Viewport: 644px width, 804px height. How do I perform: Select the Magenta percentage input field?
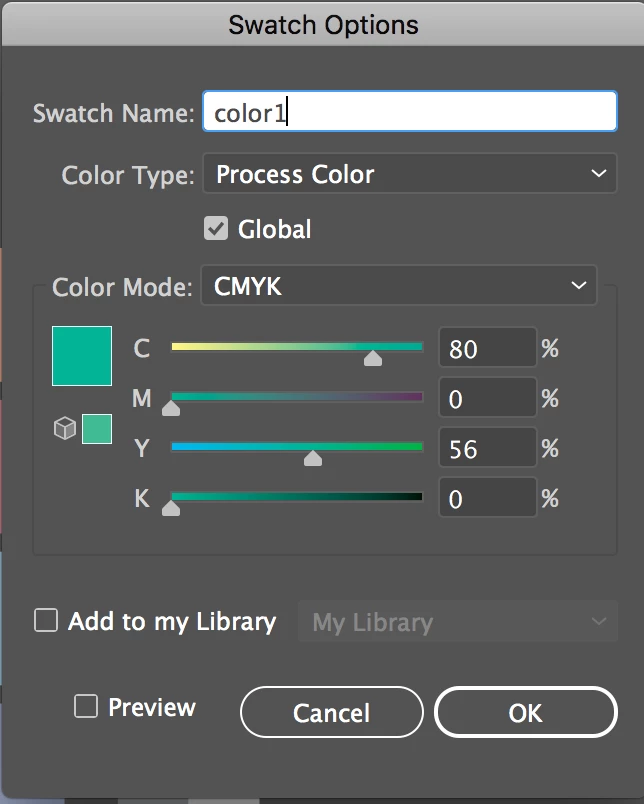coord(487,399)
